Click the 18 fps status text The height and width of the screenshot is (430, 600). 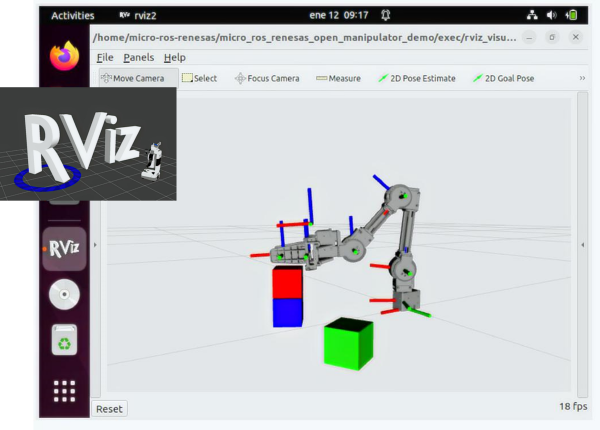(x=573, y=406)
